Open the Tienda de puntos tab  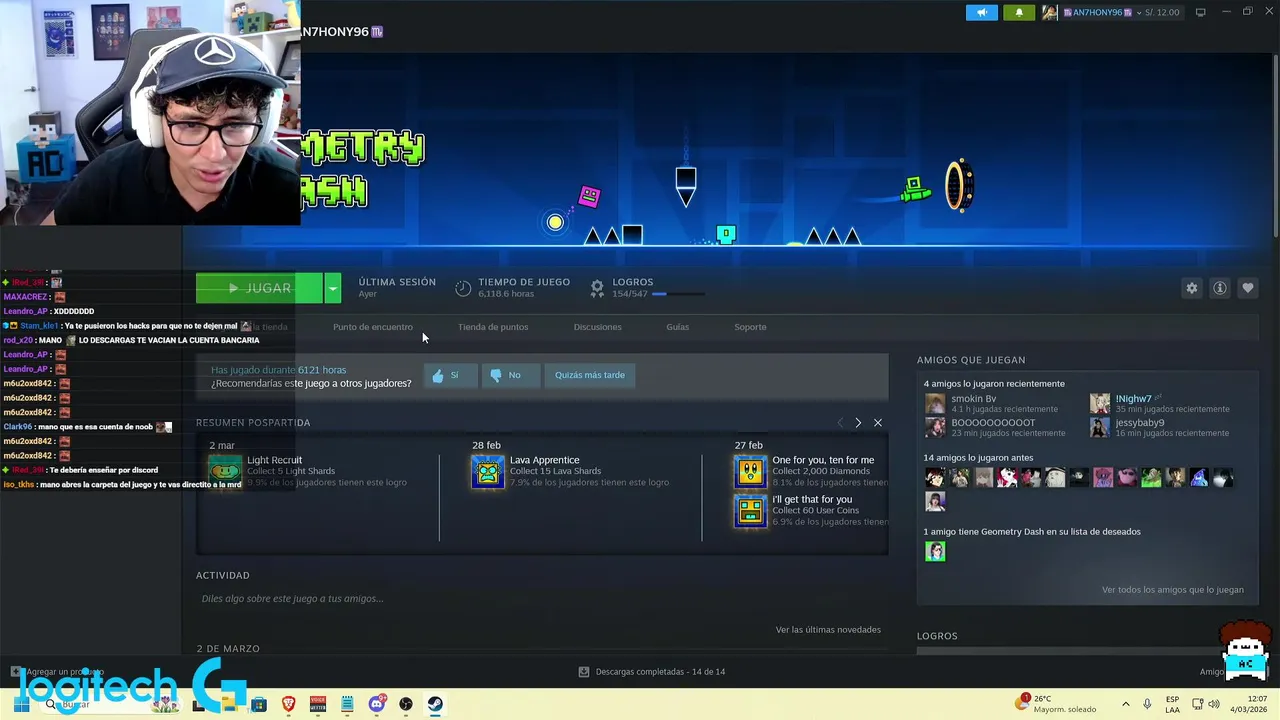493,327
